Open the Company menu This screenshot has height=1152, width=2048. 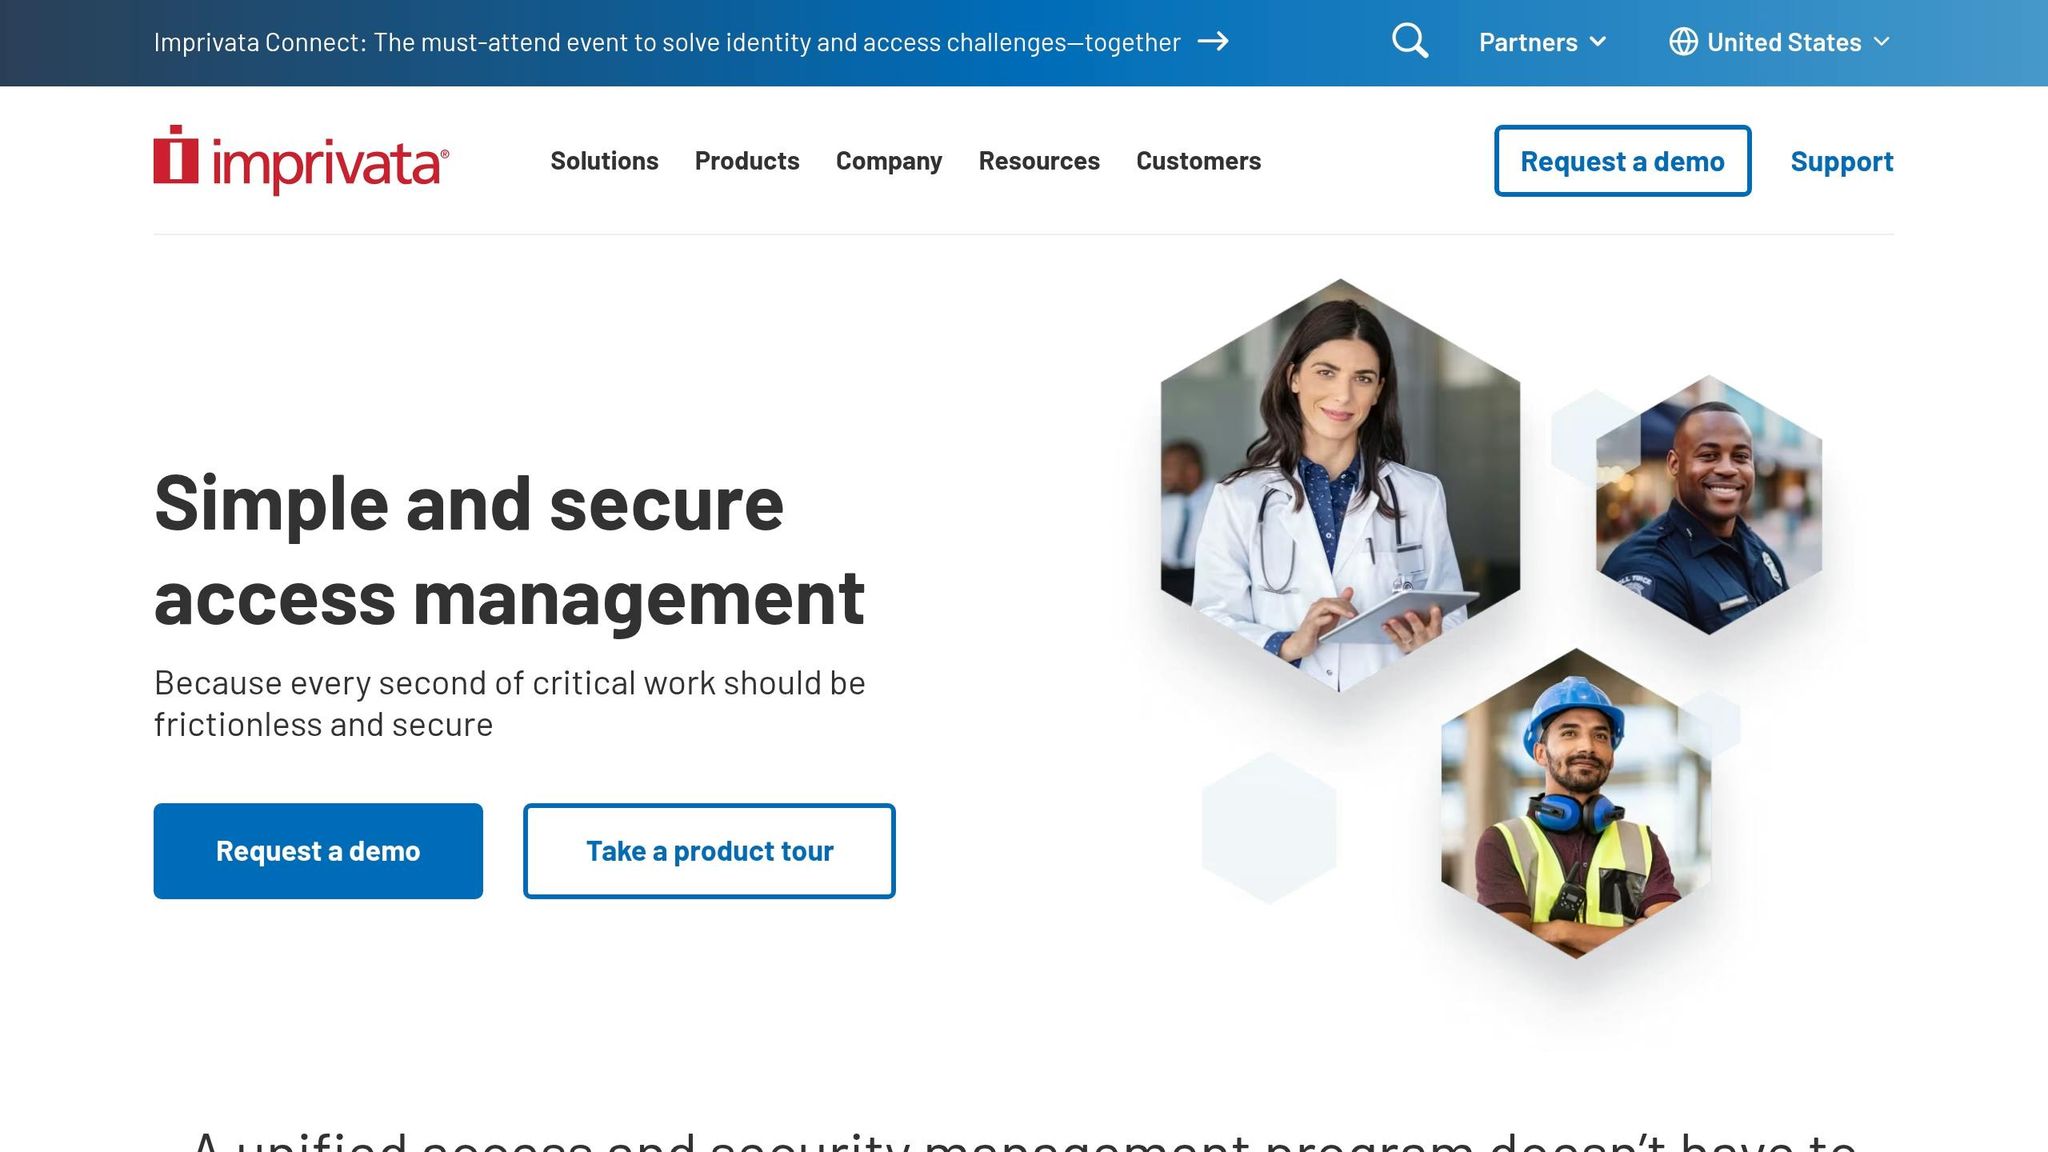(x=889, y=161)
